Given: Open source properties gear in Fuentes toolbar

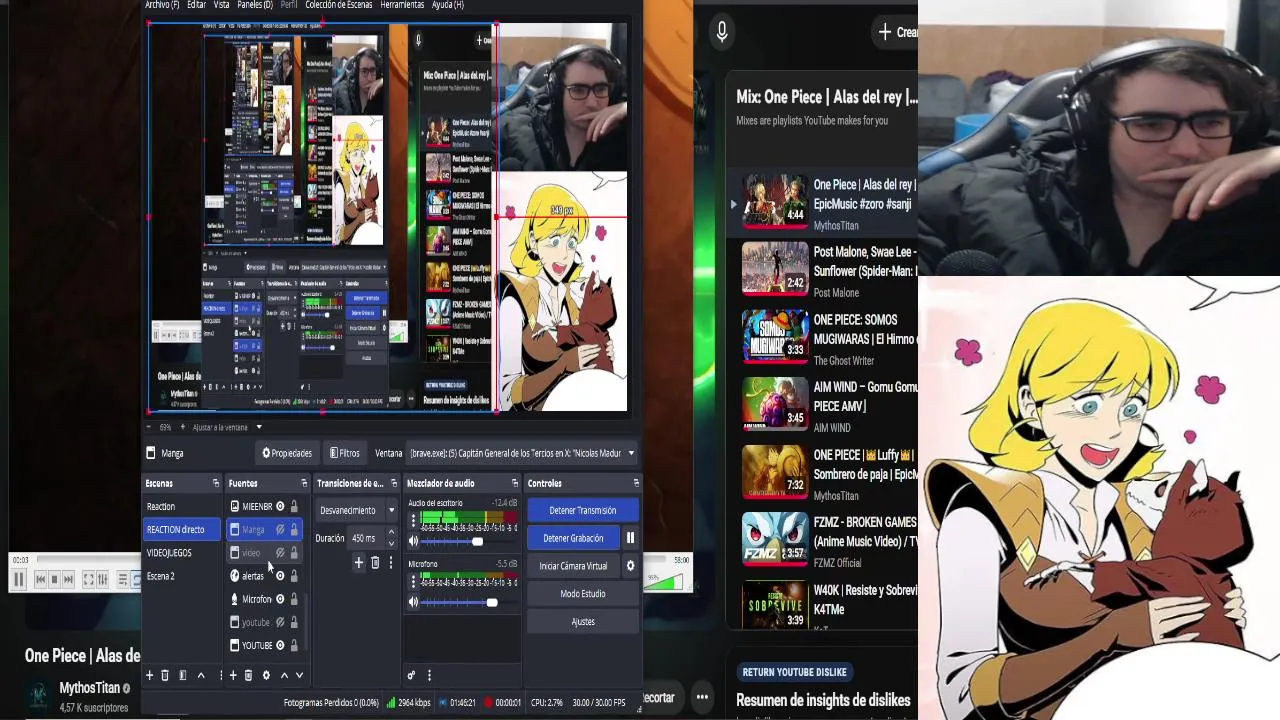Looking at the screenshot, I should click(x=266, y=676).
